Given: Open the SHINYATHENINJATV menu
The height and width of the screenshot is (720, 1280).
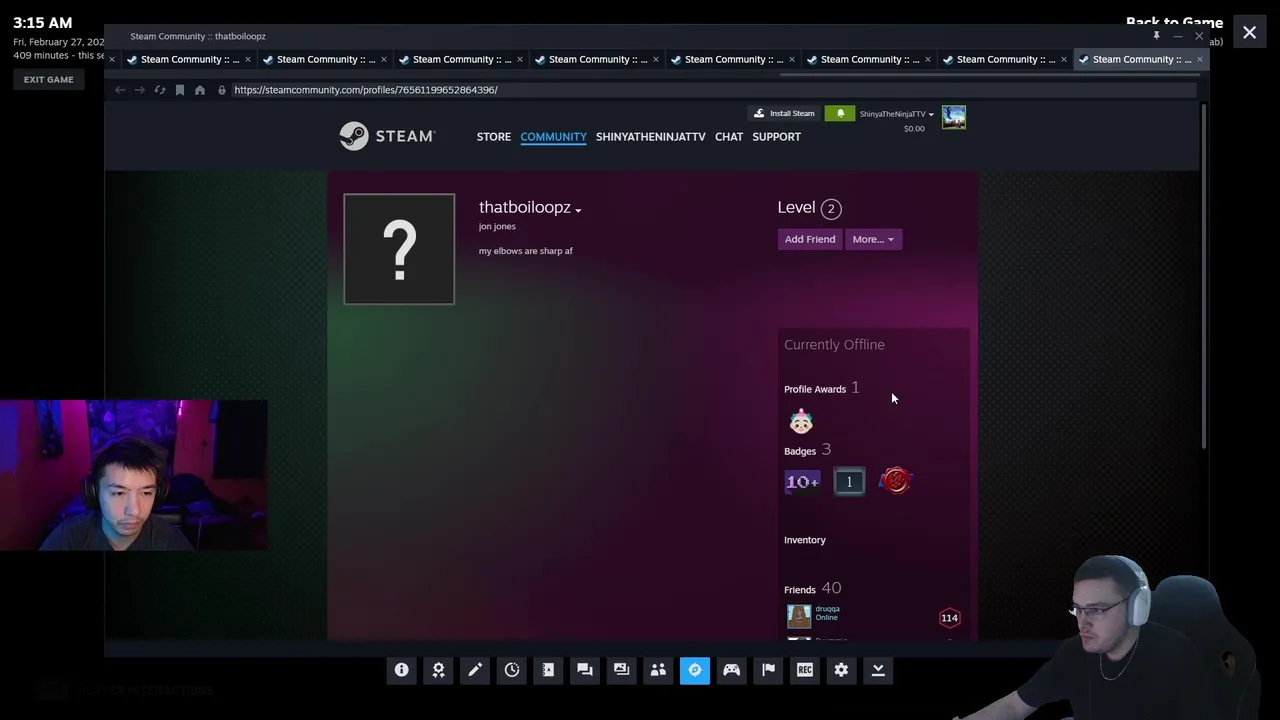Looking at the screenshot, I should pyautogui.click(x=651, y=136).
